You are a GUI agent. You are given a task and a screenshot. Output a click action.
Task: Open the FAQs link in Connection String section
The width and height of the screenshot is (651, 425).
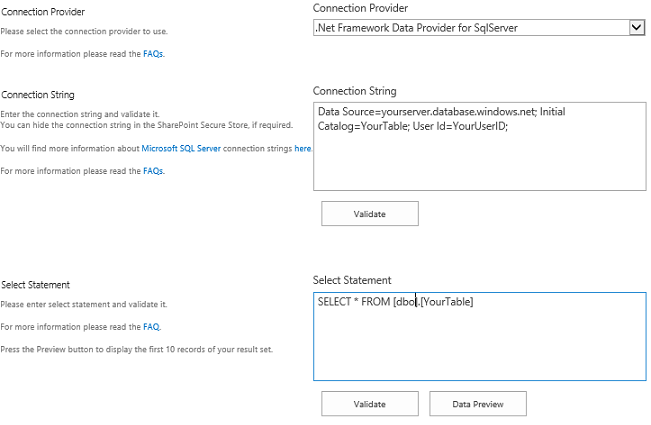(153, 171)
